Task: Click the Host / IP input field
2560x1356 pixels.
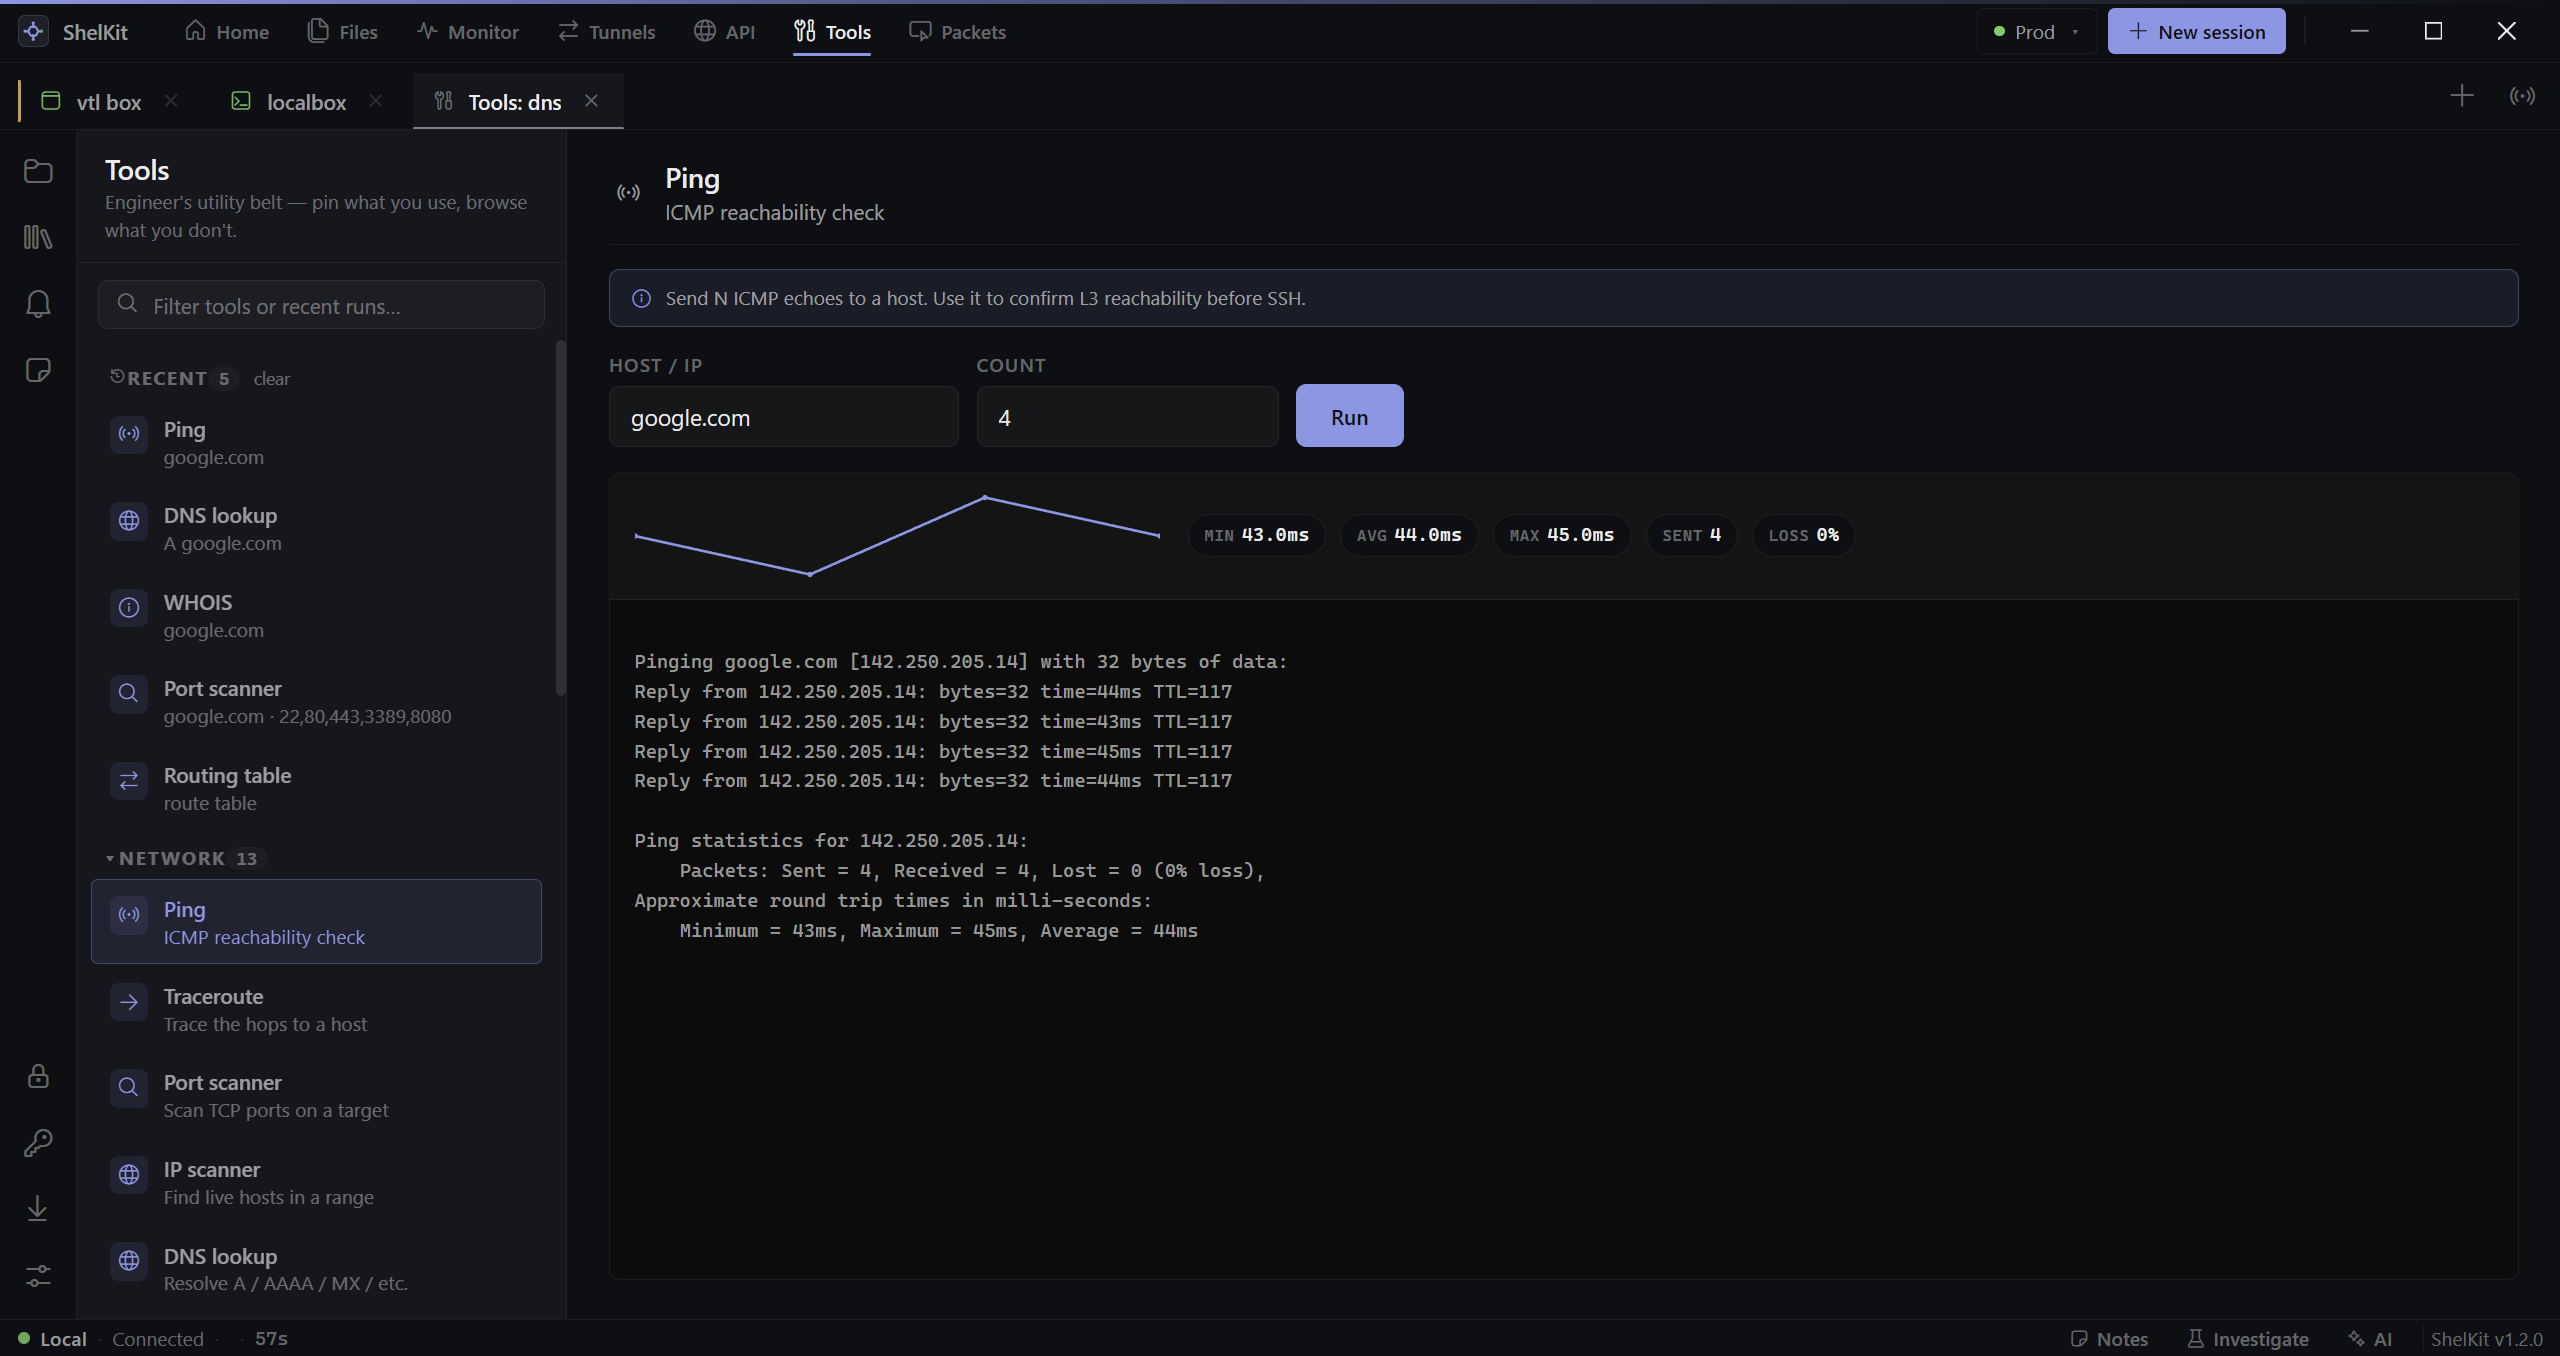Action: (x=783, y=417)
